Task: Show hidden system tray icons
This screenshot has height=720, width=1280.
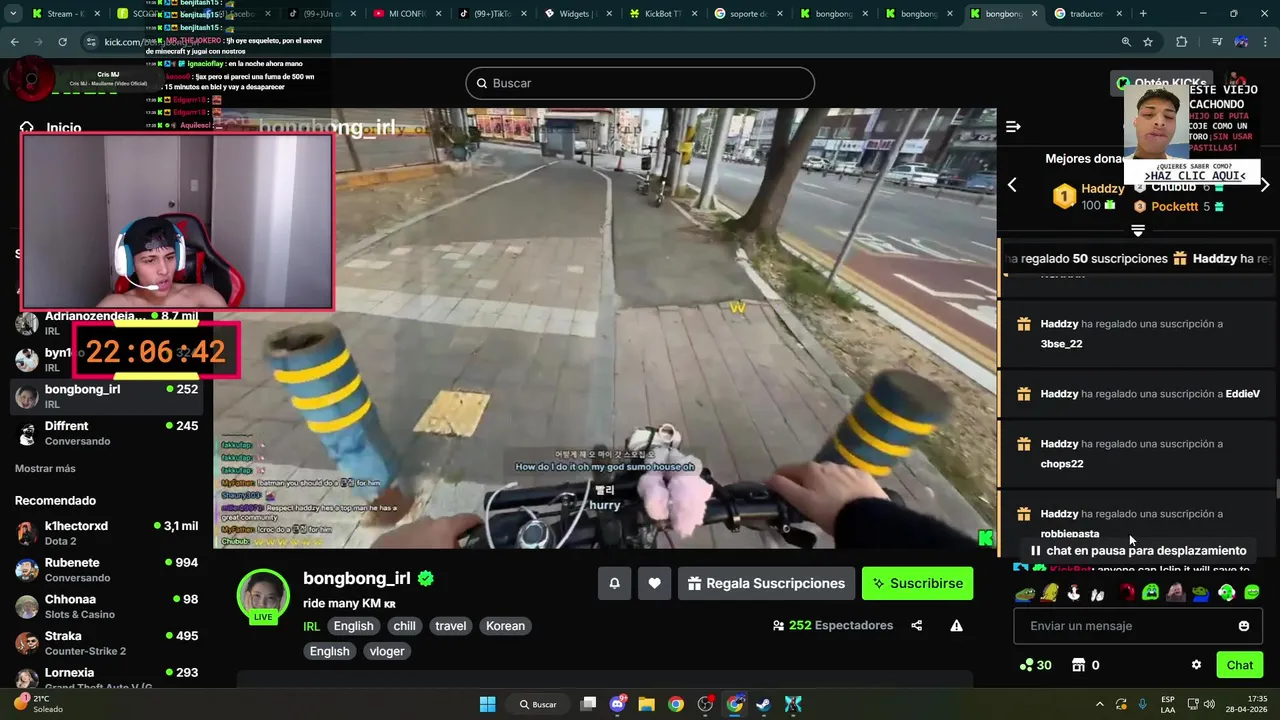Action: pyautogui.click(x=1099, y=704)
